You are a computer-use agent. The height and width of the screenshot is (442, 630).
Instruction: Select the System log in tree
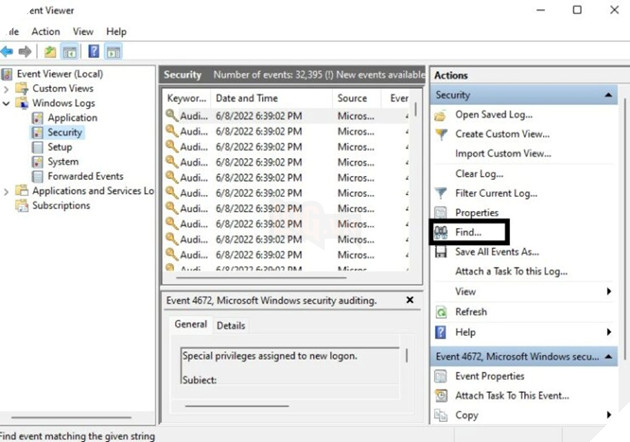point(62,162)
